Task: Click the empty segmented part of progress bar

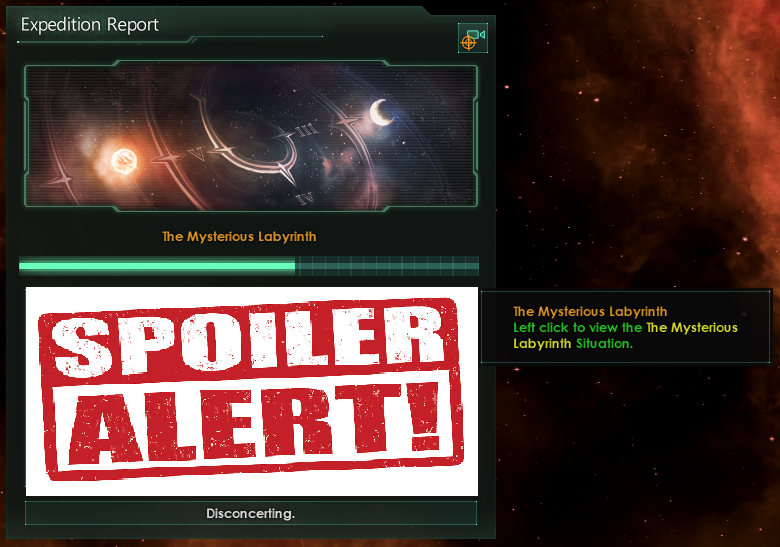Action: point(387,266)
